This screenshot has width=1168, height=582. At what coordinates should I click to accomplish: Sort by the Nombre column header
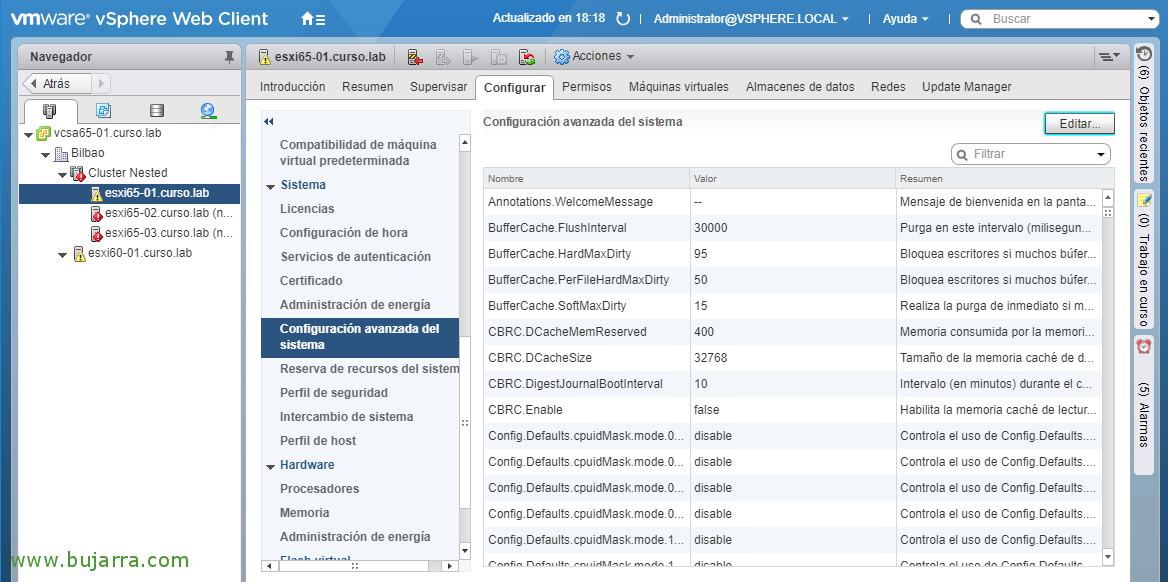[x=586, y=179]
